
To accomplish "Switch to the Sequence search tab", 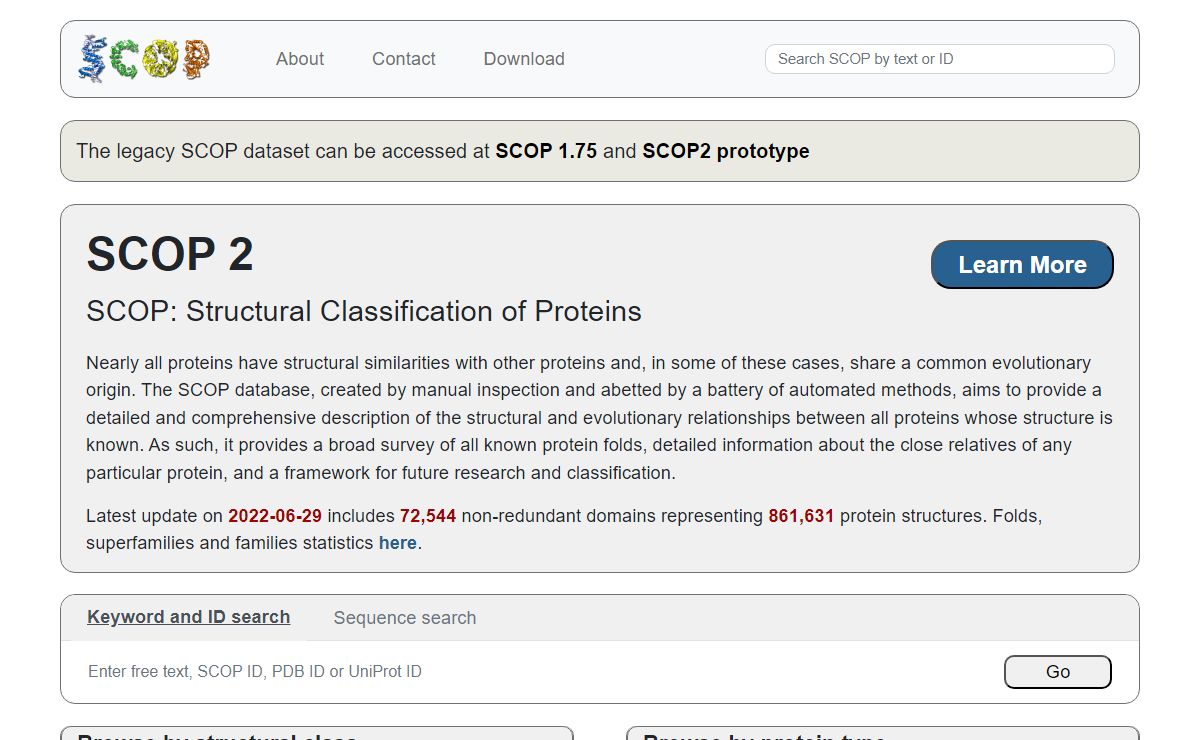I will [405, 618].
